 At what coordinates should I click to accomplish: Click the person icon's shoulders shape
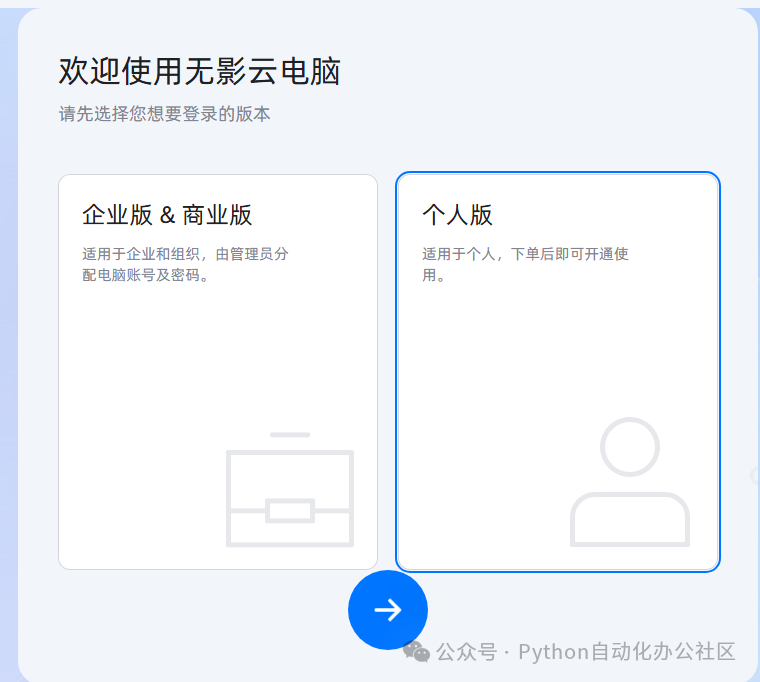pos(630,520)
